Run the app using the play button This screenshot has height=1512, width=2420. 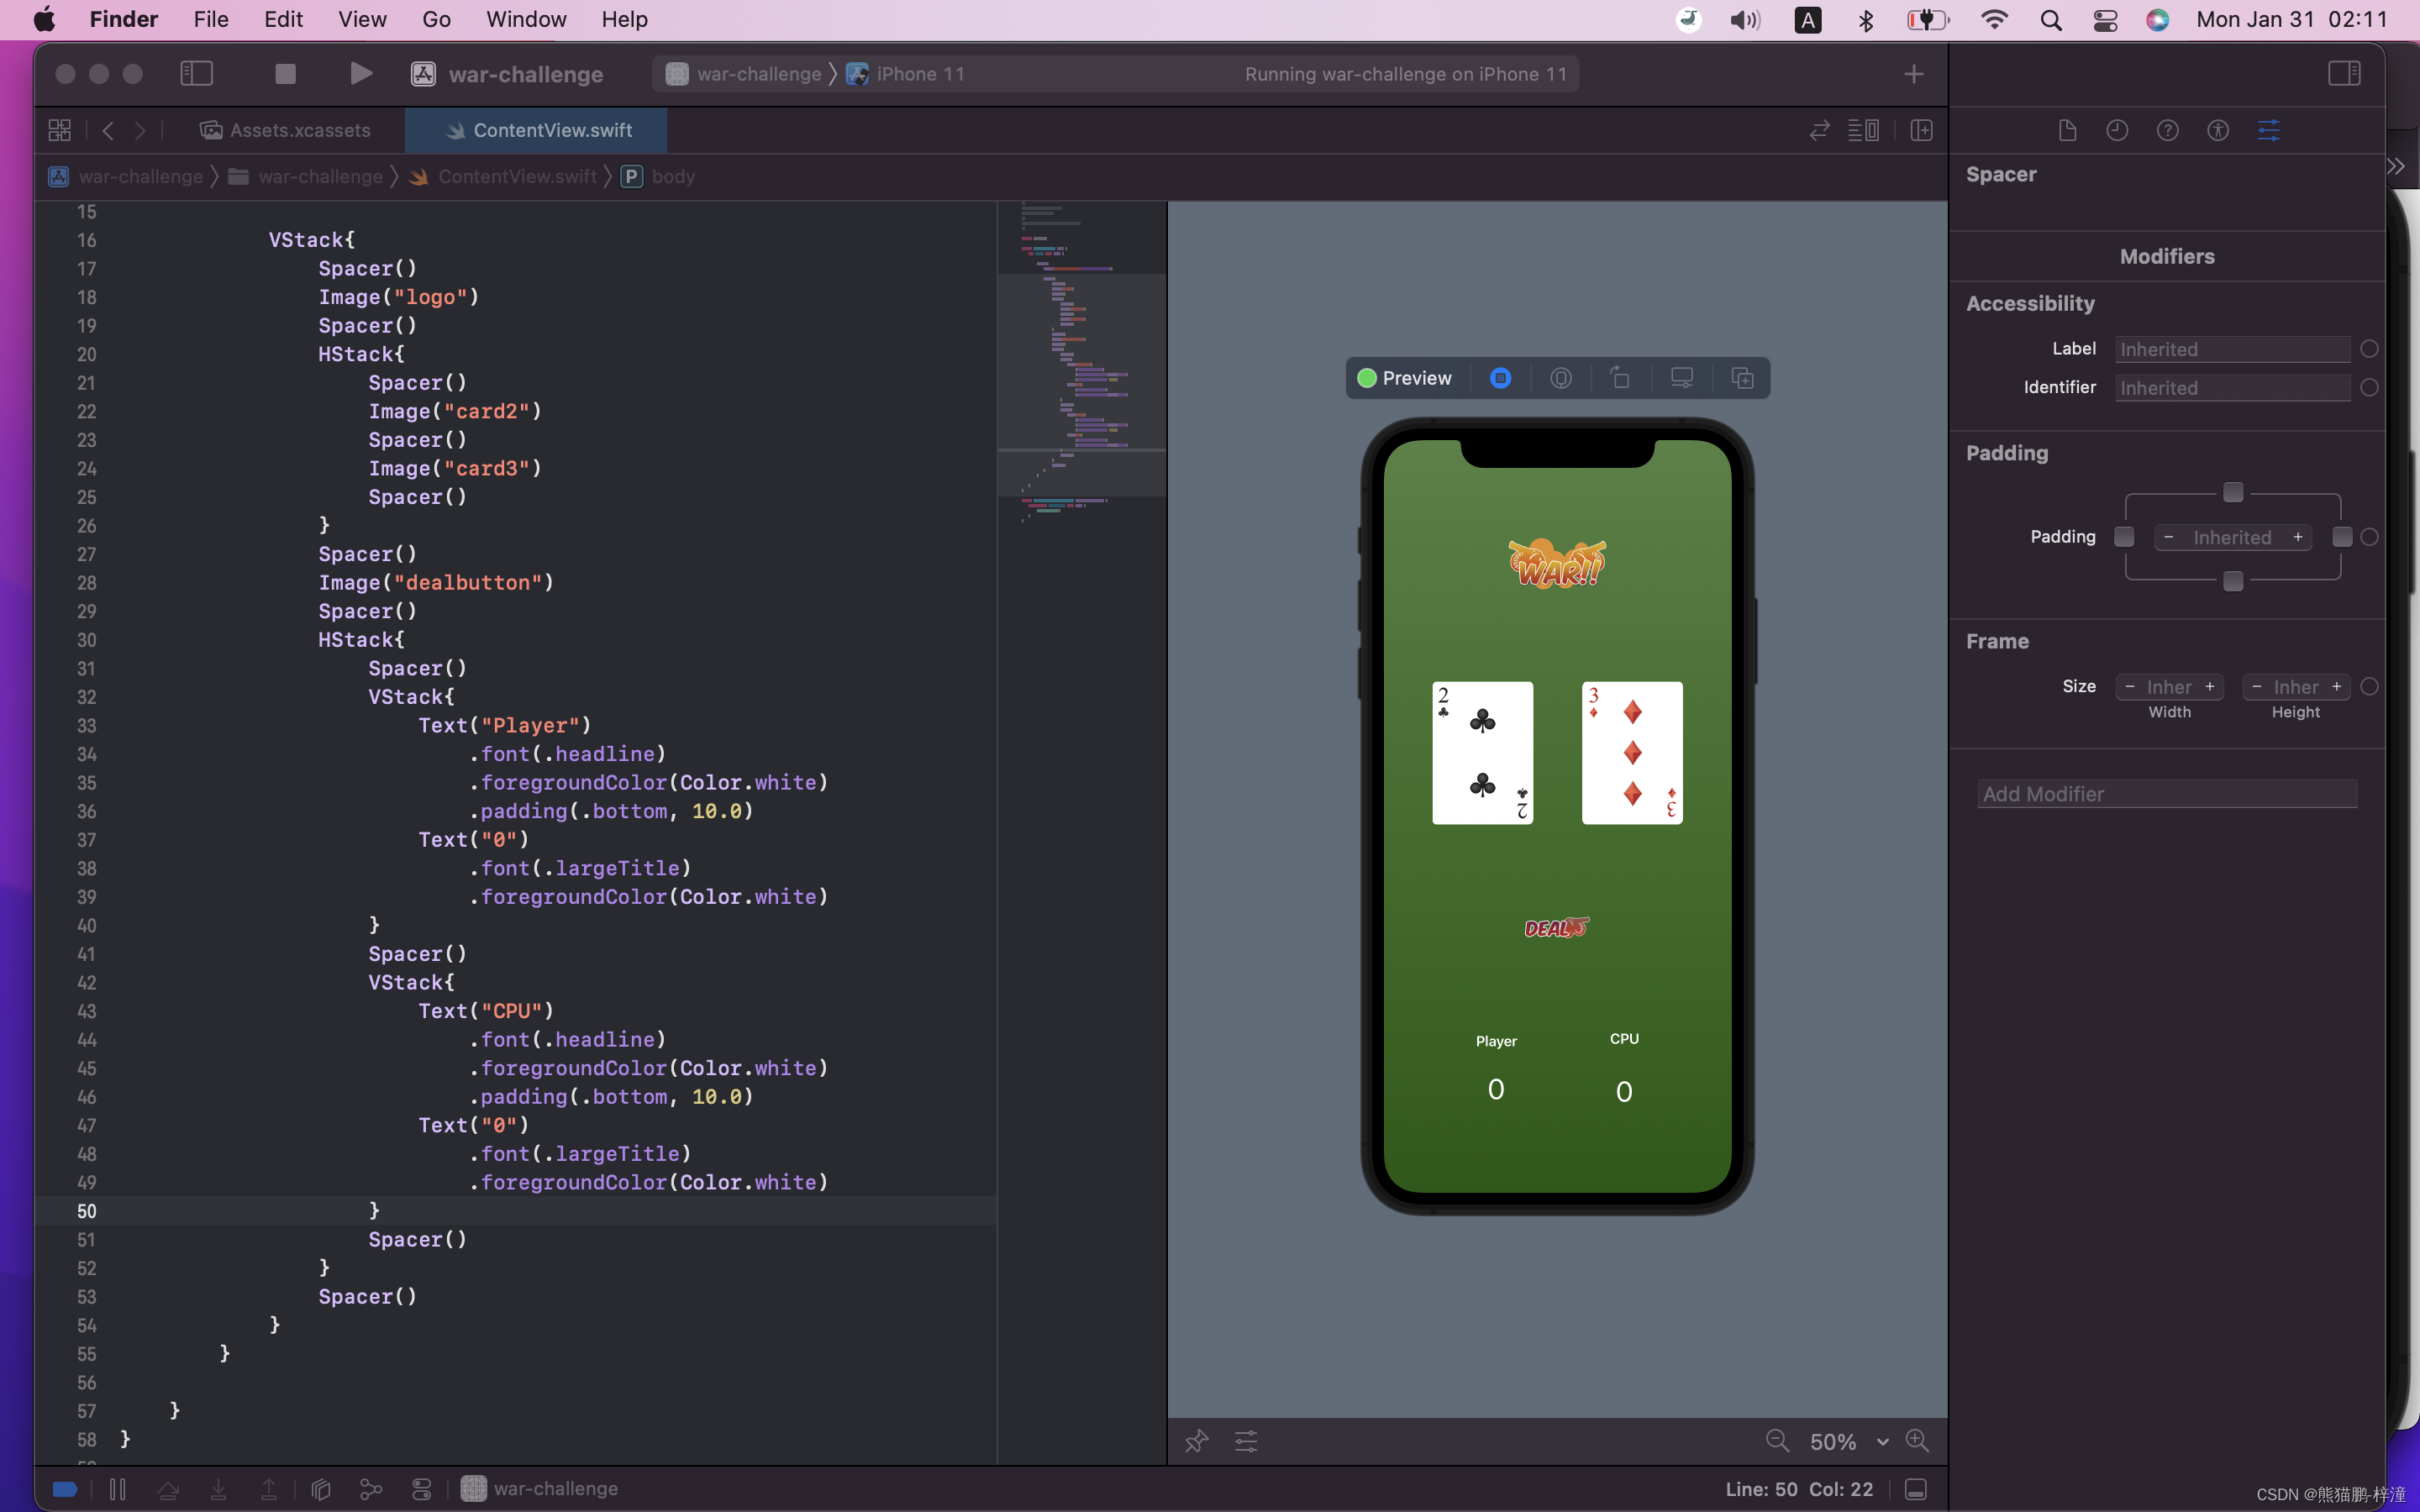tap(360, 73)
